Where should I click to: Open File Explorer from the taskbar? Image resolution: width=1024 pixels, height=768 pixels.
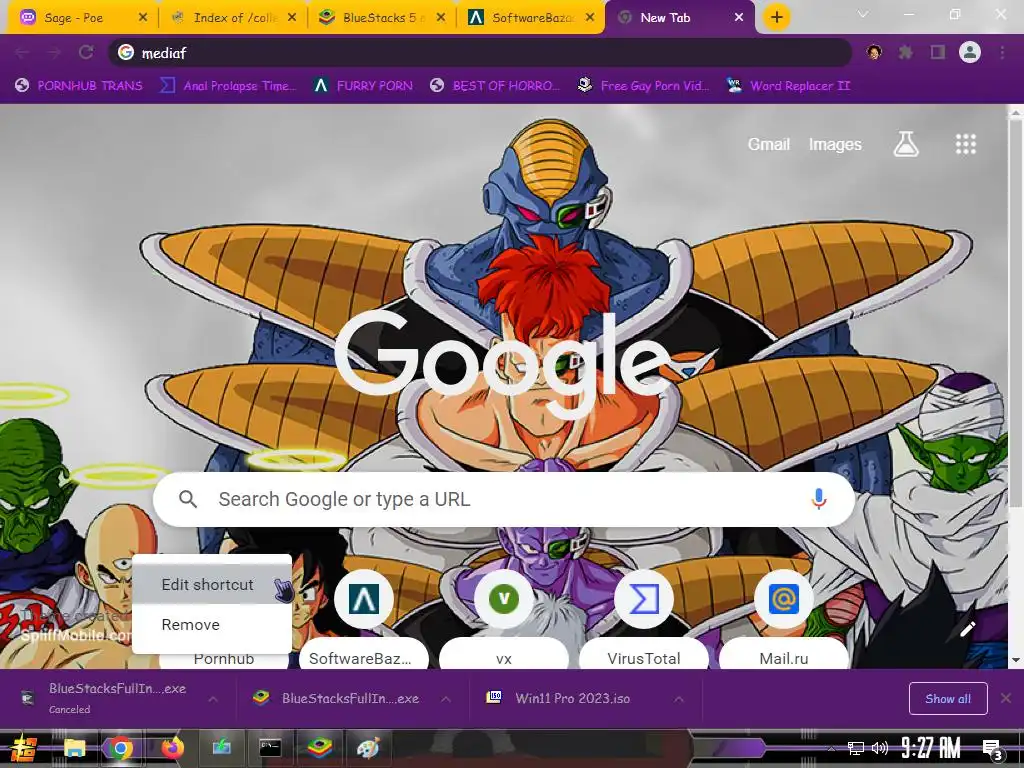pos(74,748)
